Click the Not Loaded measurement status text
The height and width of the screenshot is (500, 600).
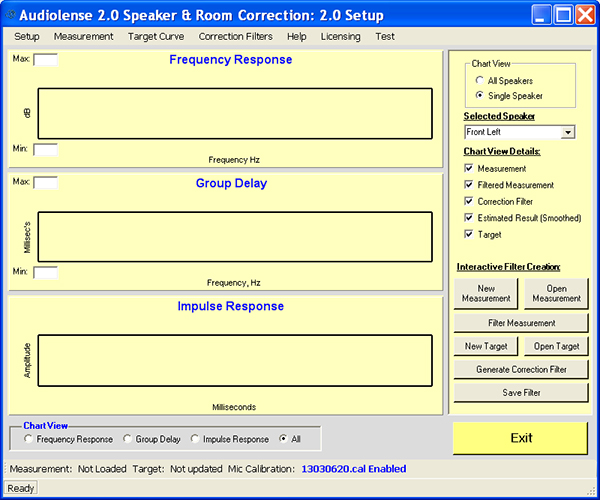(x=102, y=469)
